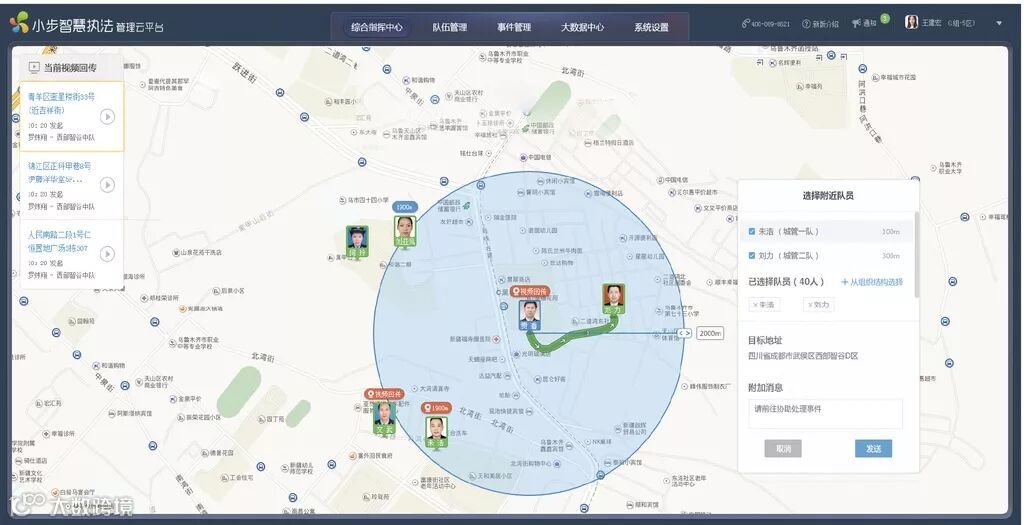Image resolution: width=1024 pixels, height=525 pixels.
Task: Click 视频回传 badge above bottom-left officer
Action: [385, 394]
